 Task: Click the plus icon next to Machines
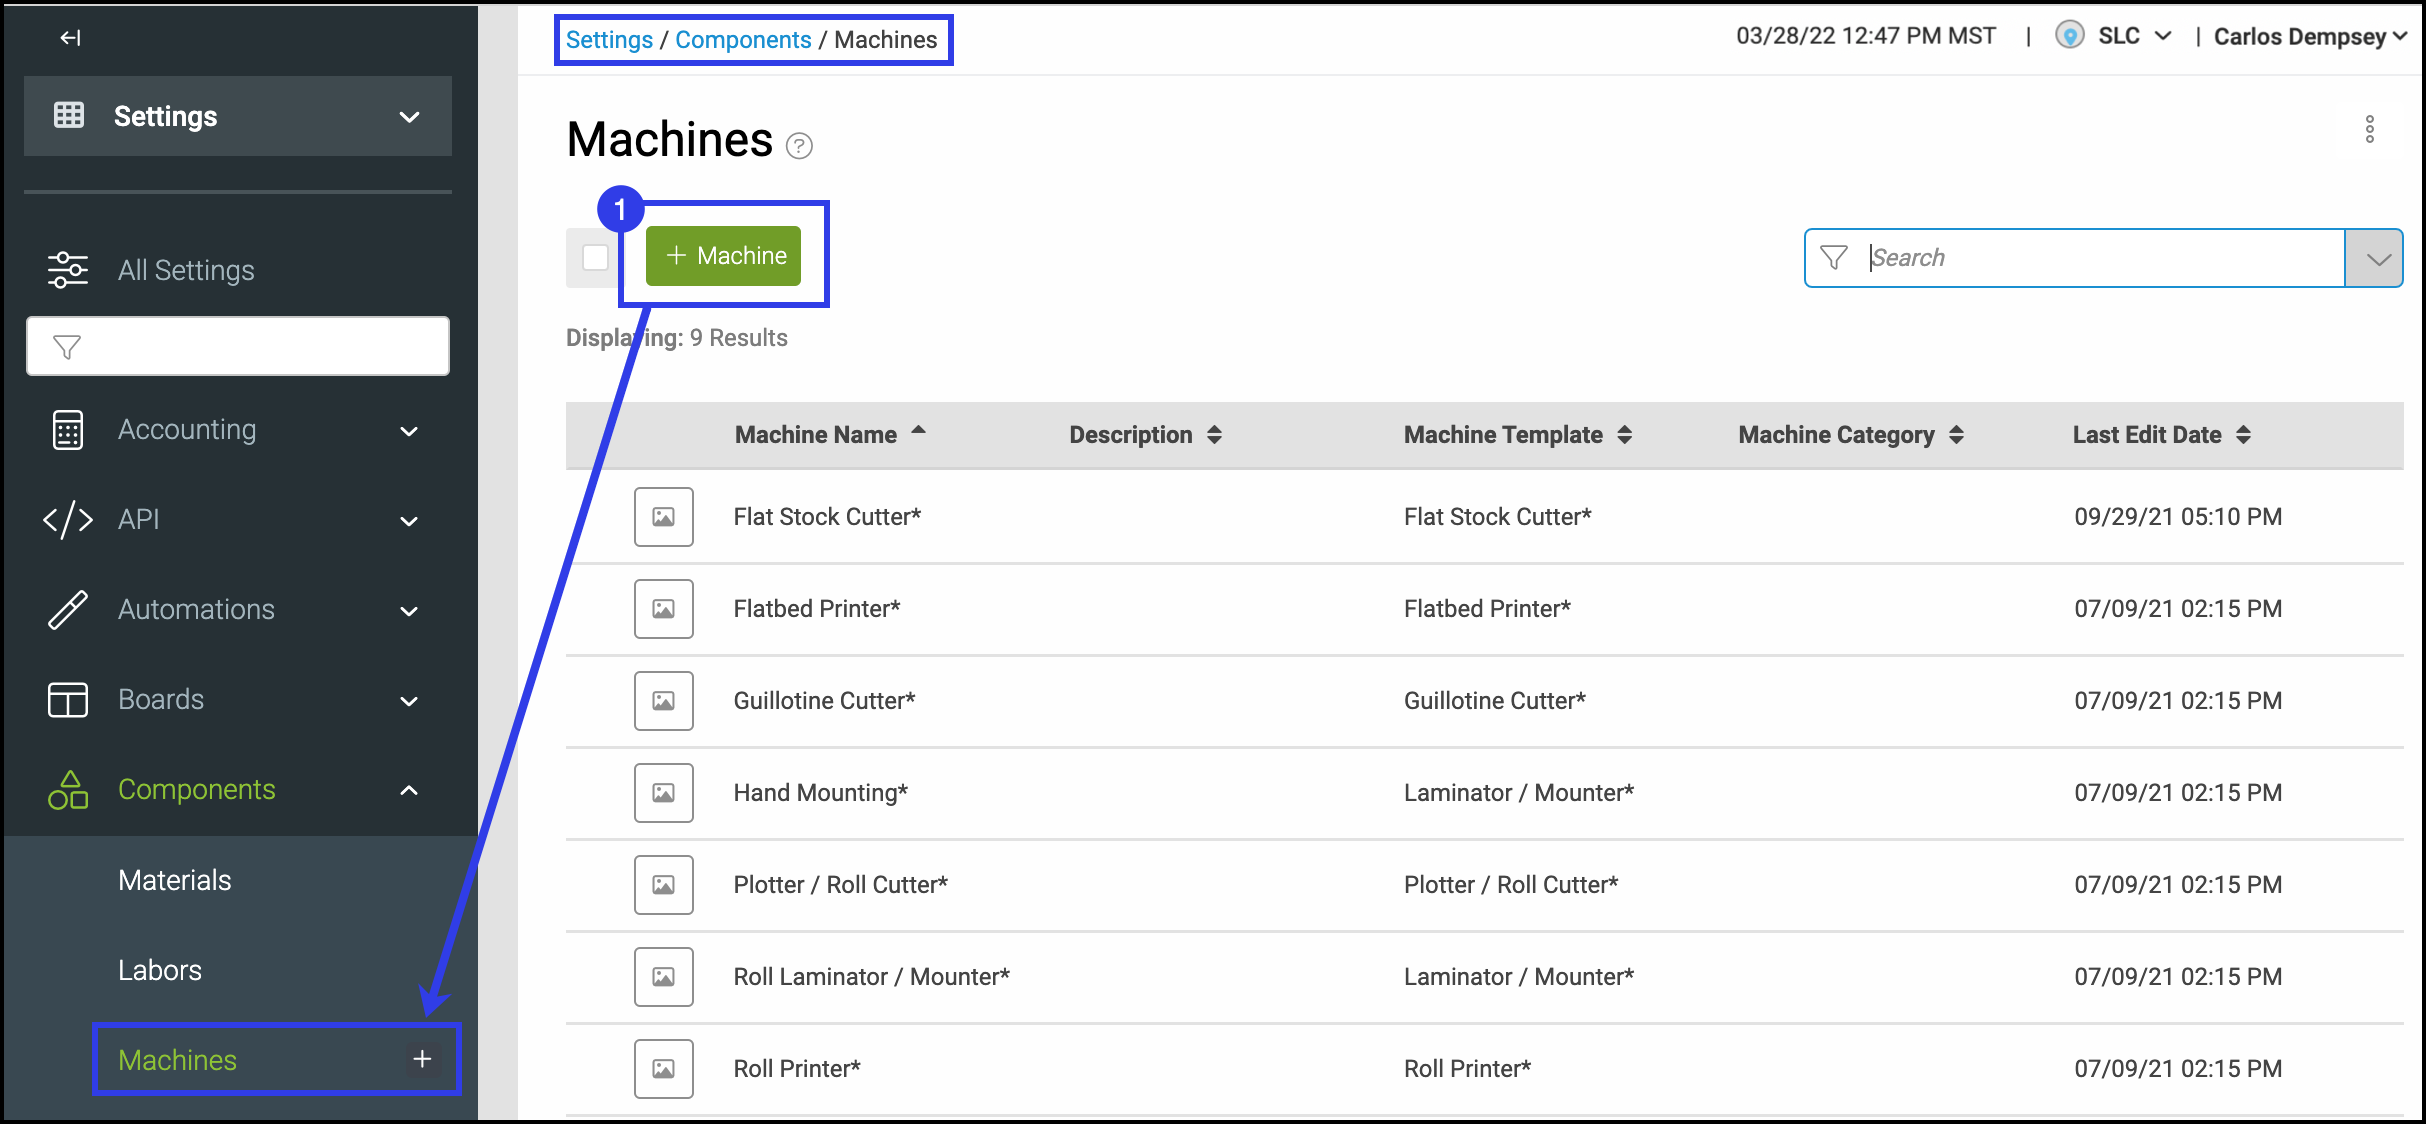(x=422, y=1059)
